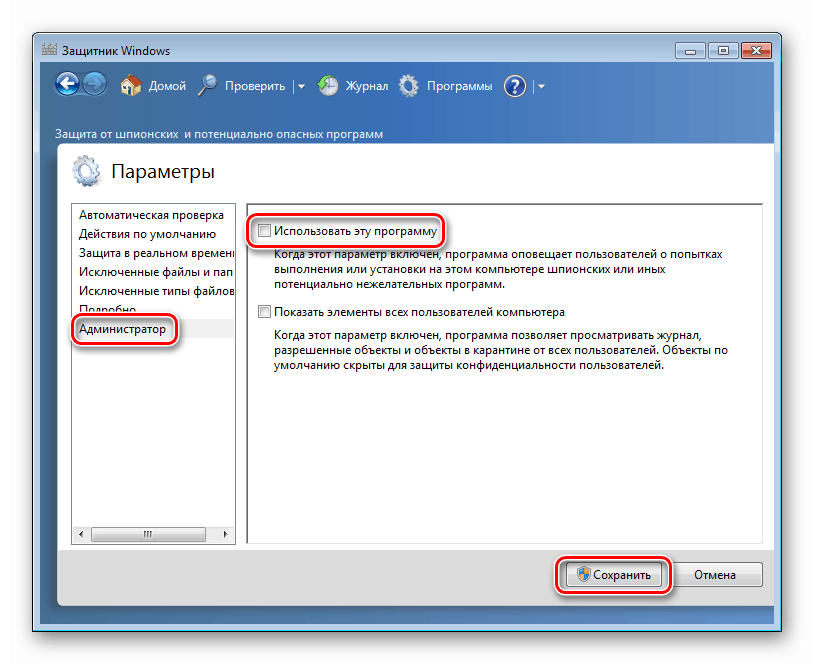
Task: Click the Back navigation arrow
Action: [x=67, y=84]
